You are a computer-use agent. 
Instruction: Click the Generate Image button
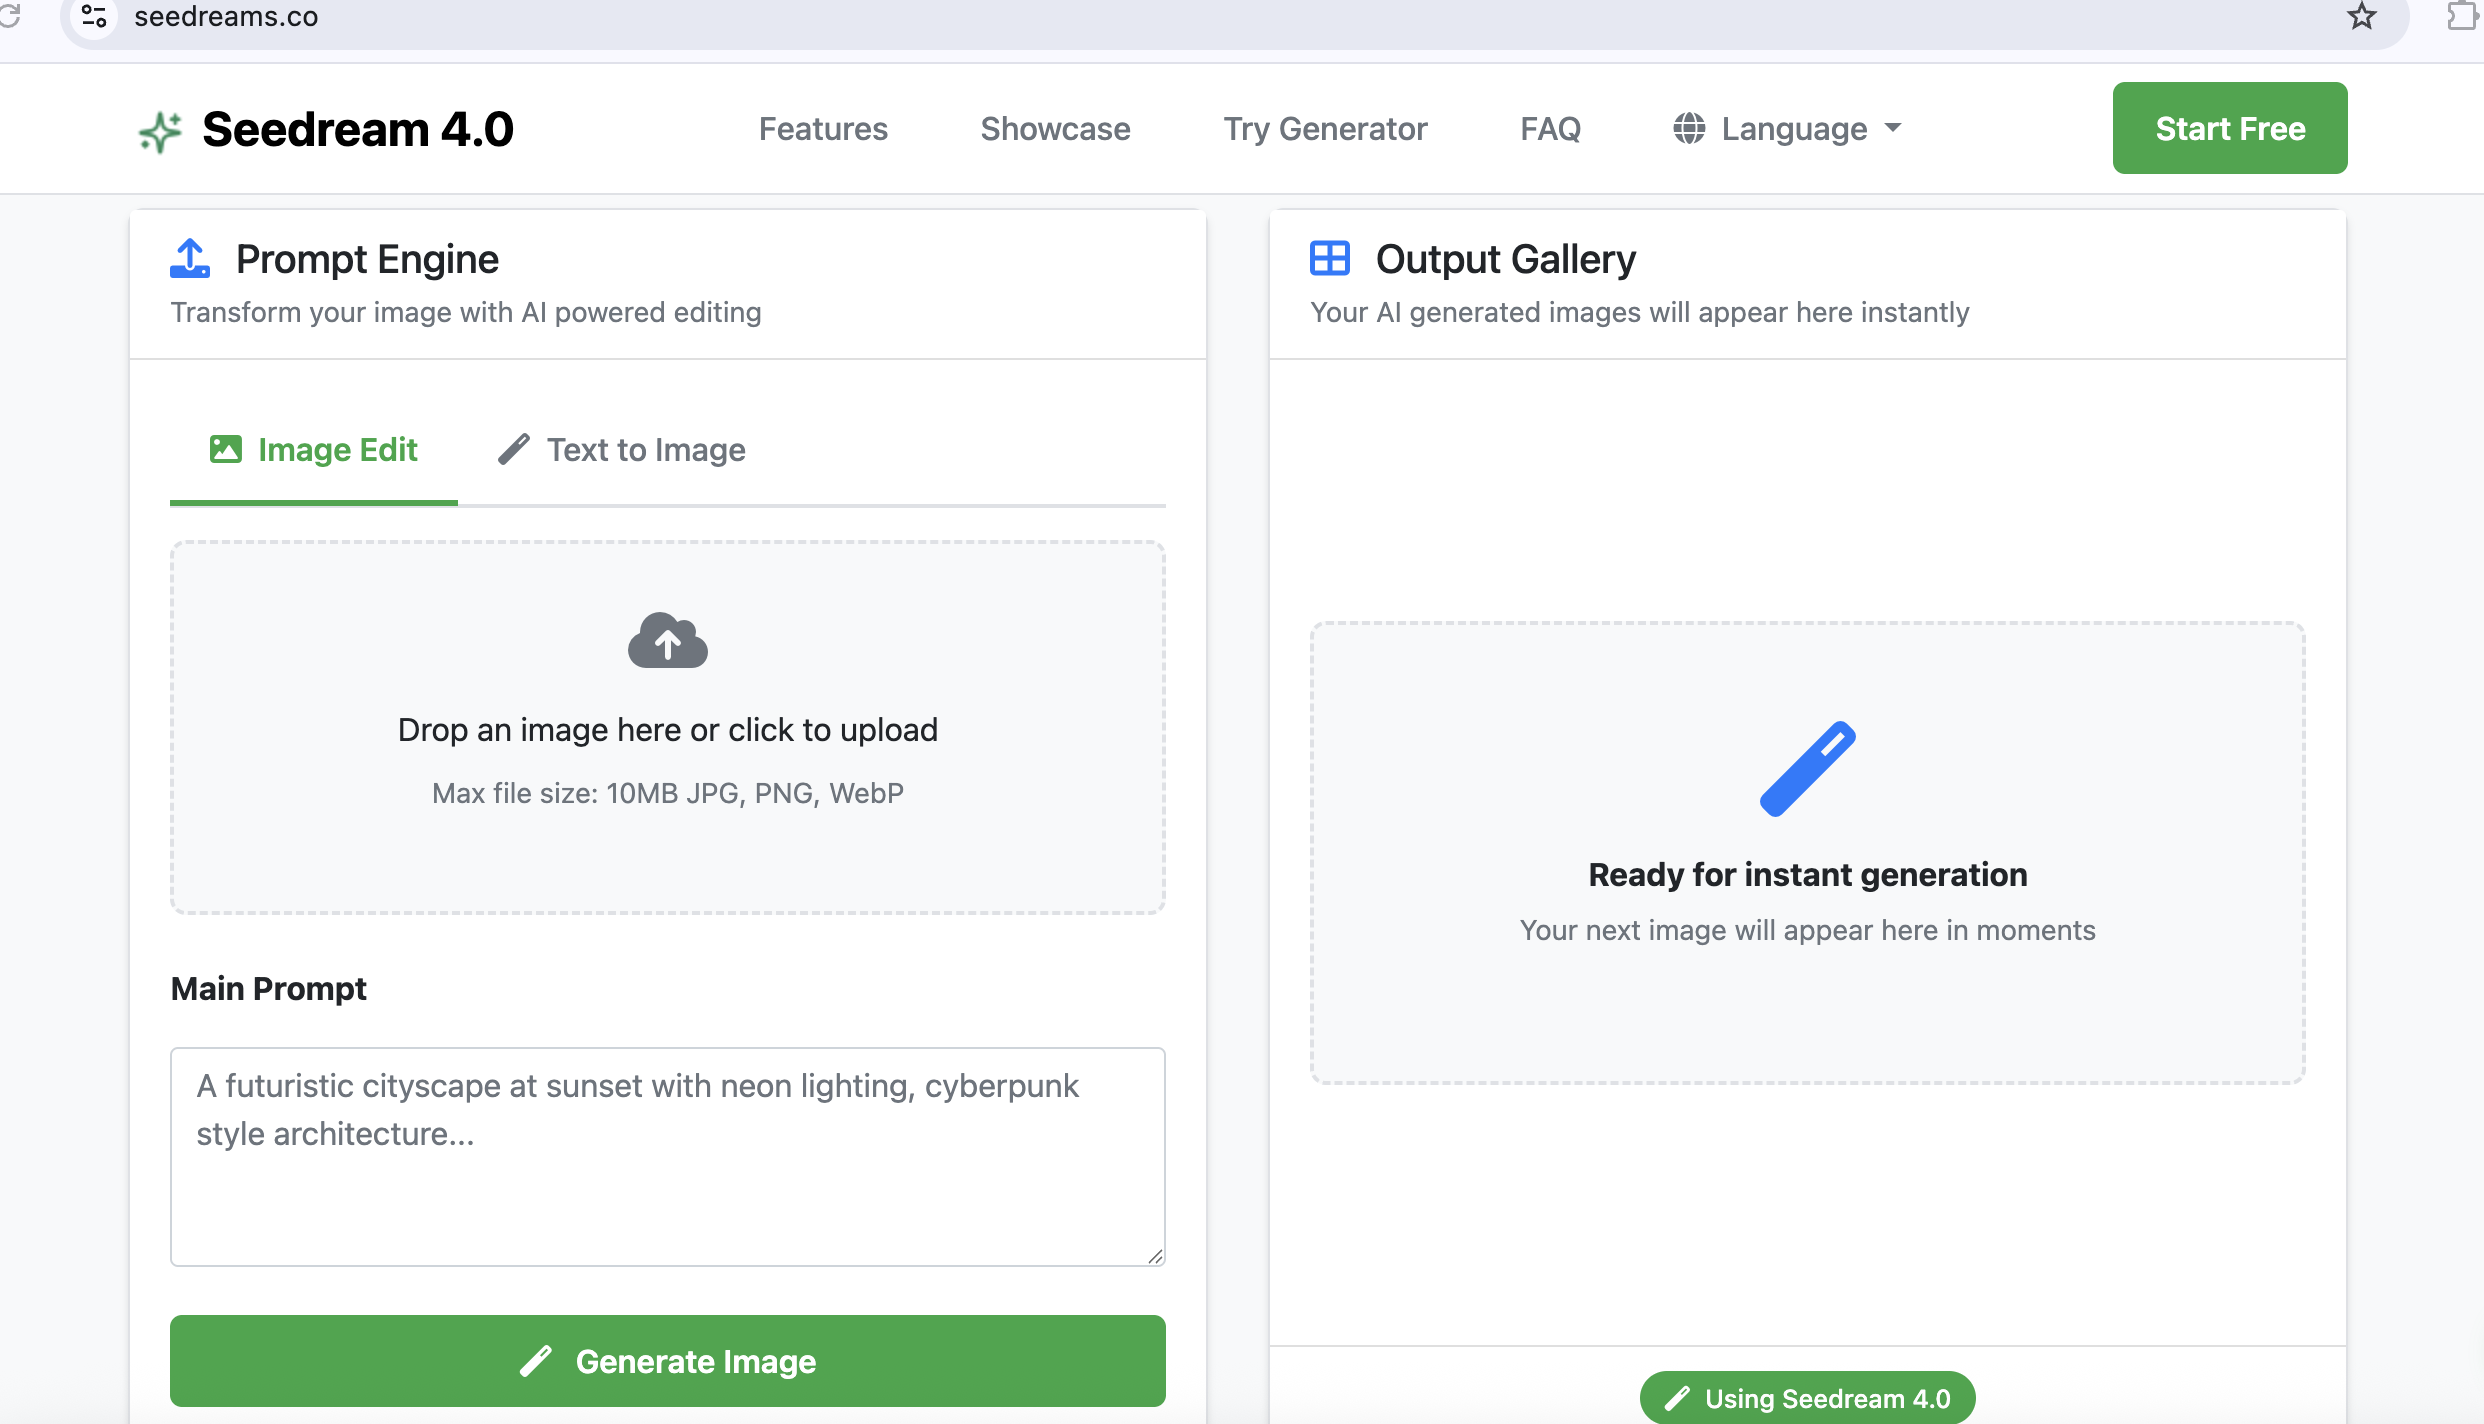pos(668,1361)
